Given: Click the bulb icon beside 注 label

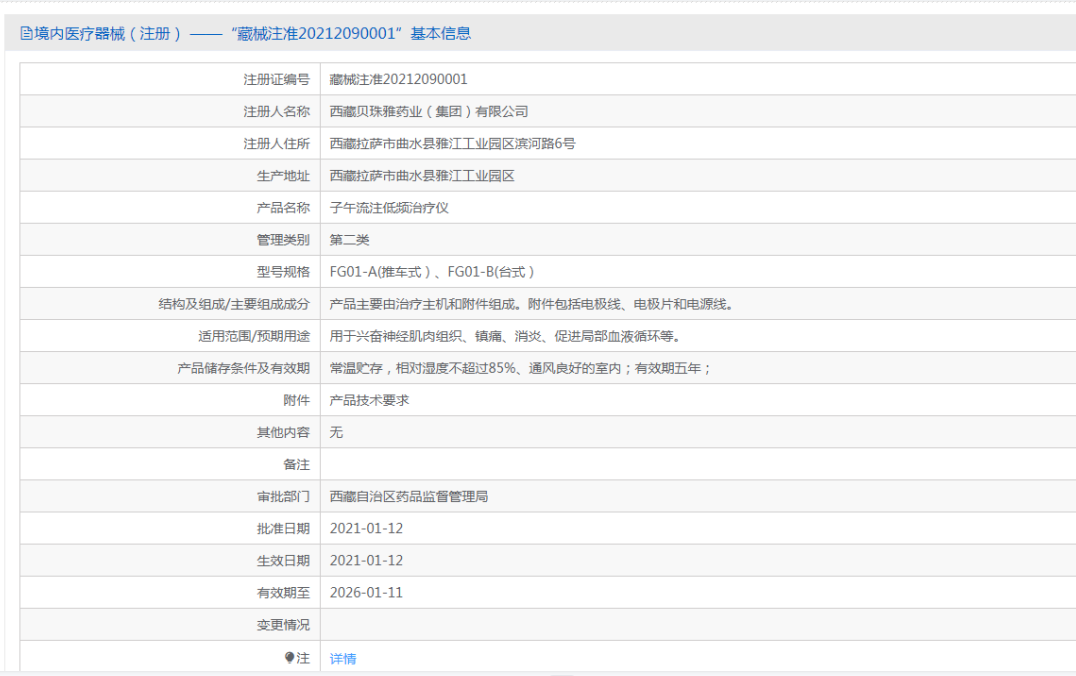Looking at the screenshot, I should pyautogui.click(x=290, y=657).
